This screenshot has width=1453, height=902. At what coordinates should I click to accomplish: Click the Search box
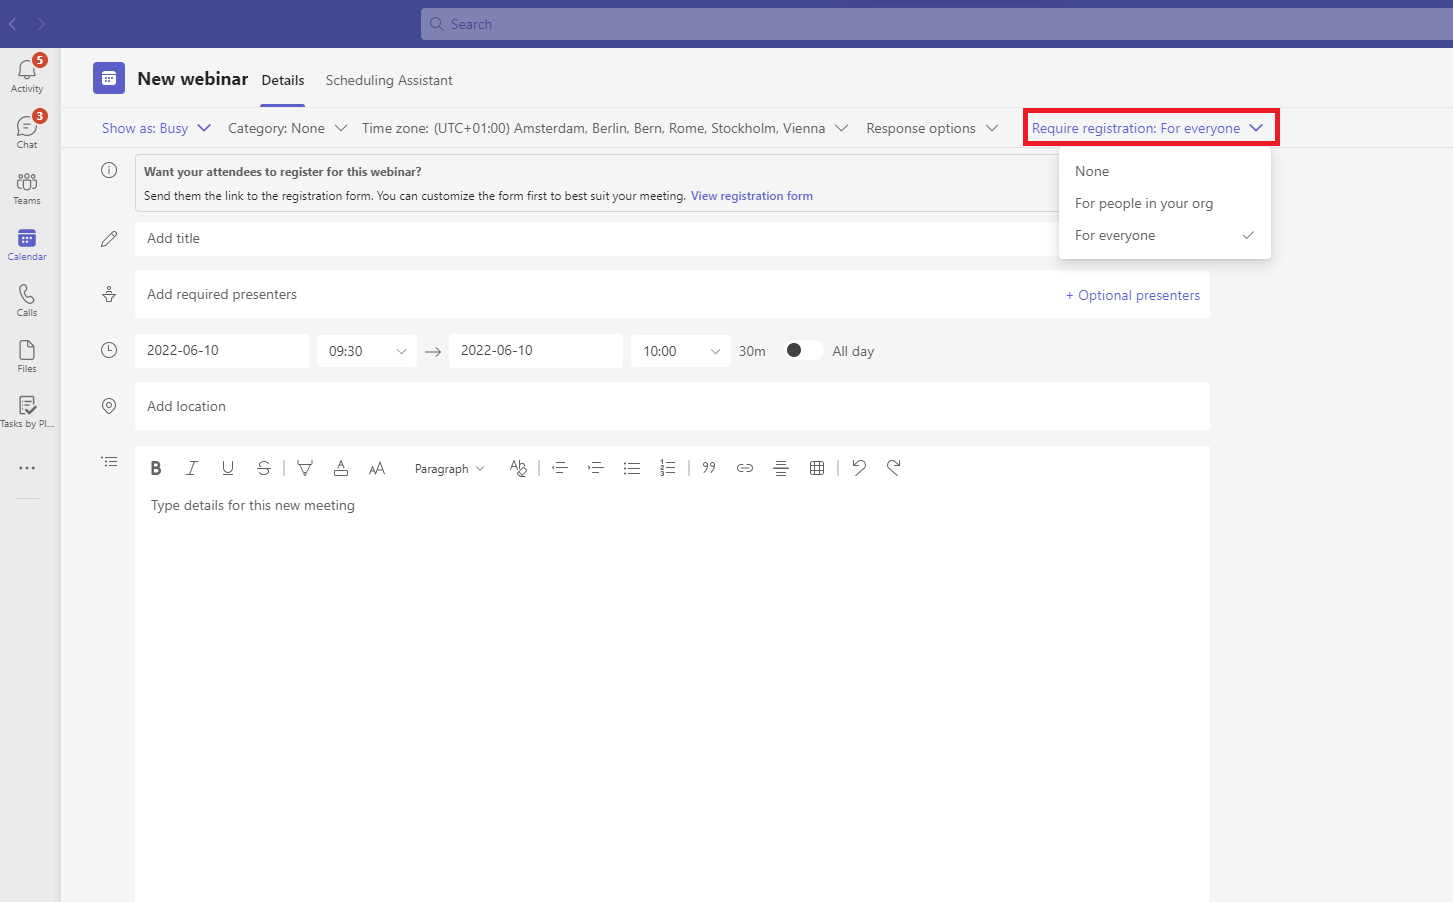tap(937, 24)
